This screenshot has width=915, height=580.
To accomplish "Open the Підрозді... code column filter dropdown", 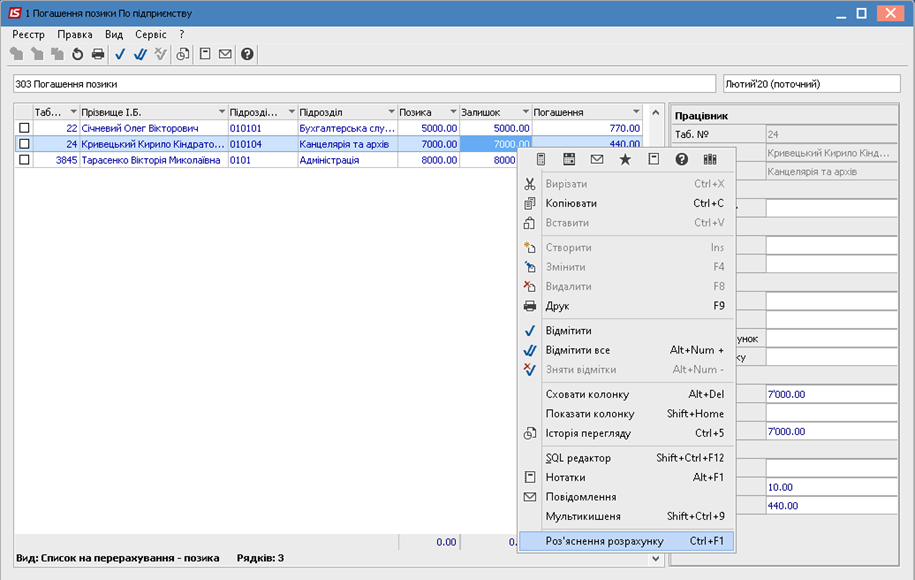I will coord(291,112).
